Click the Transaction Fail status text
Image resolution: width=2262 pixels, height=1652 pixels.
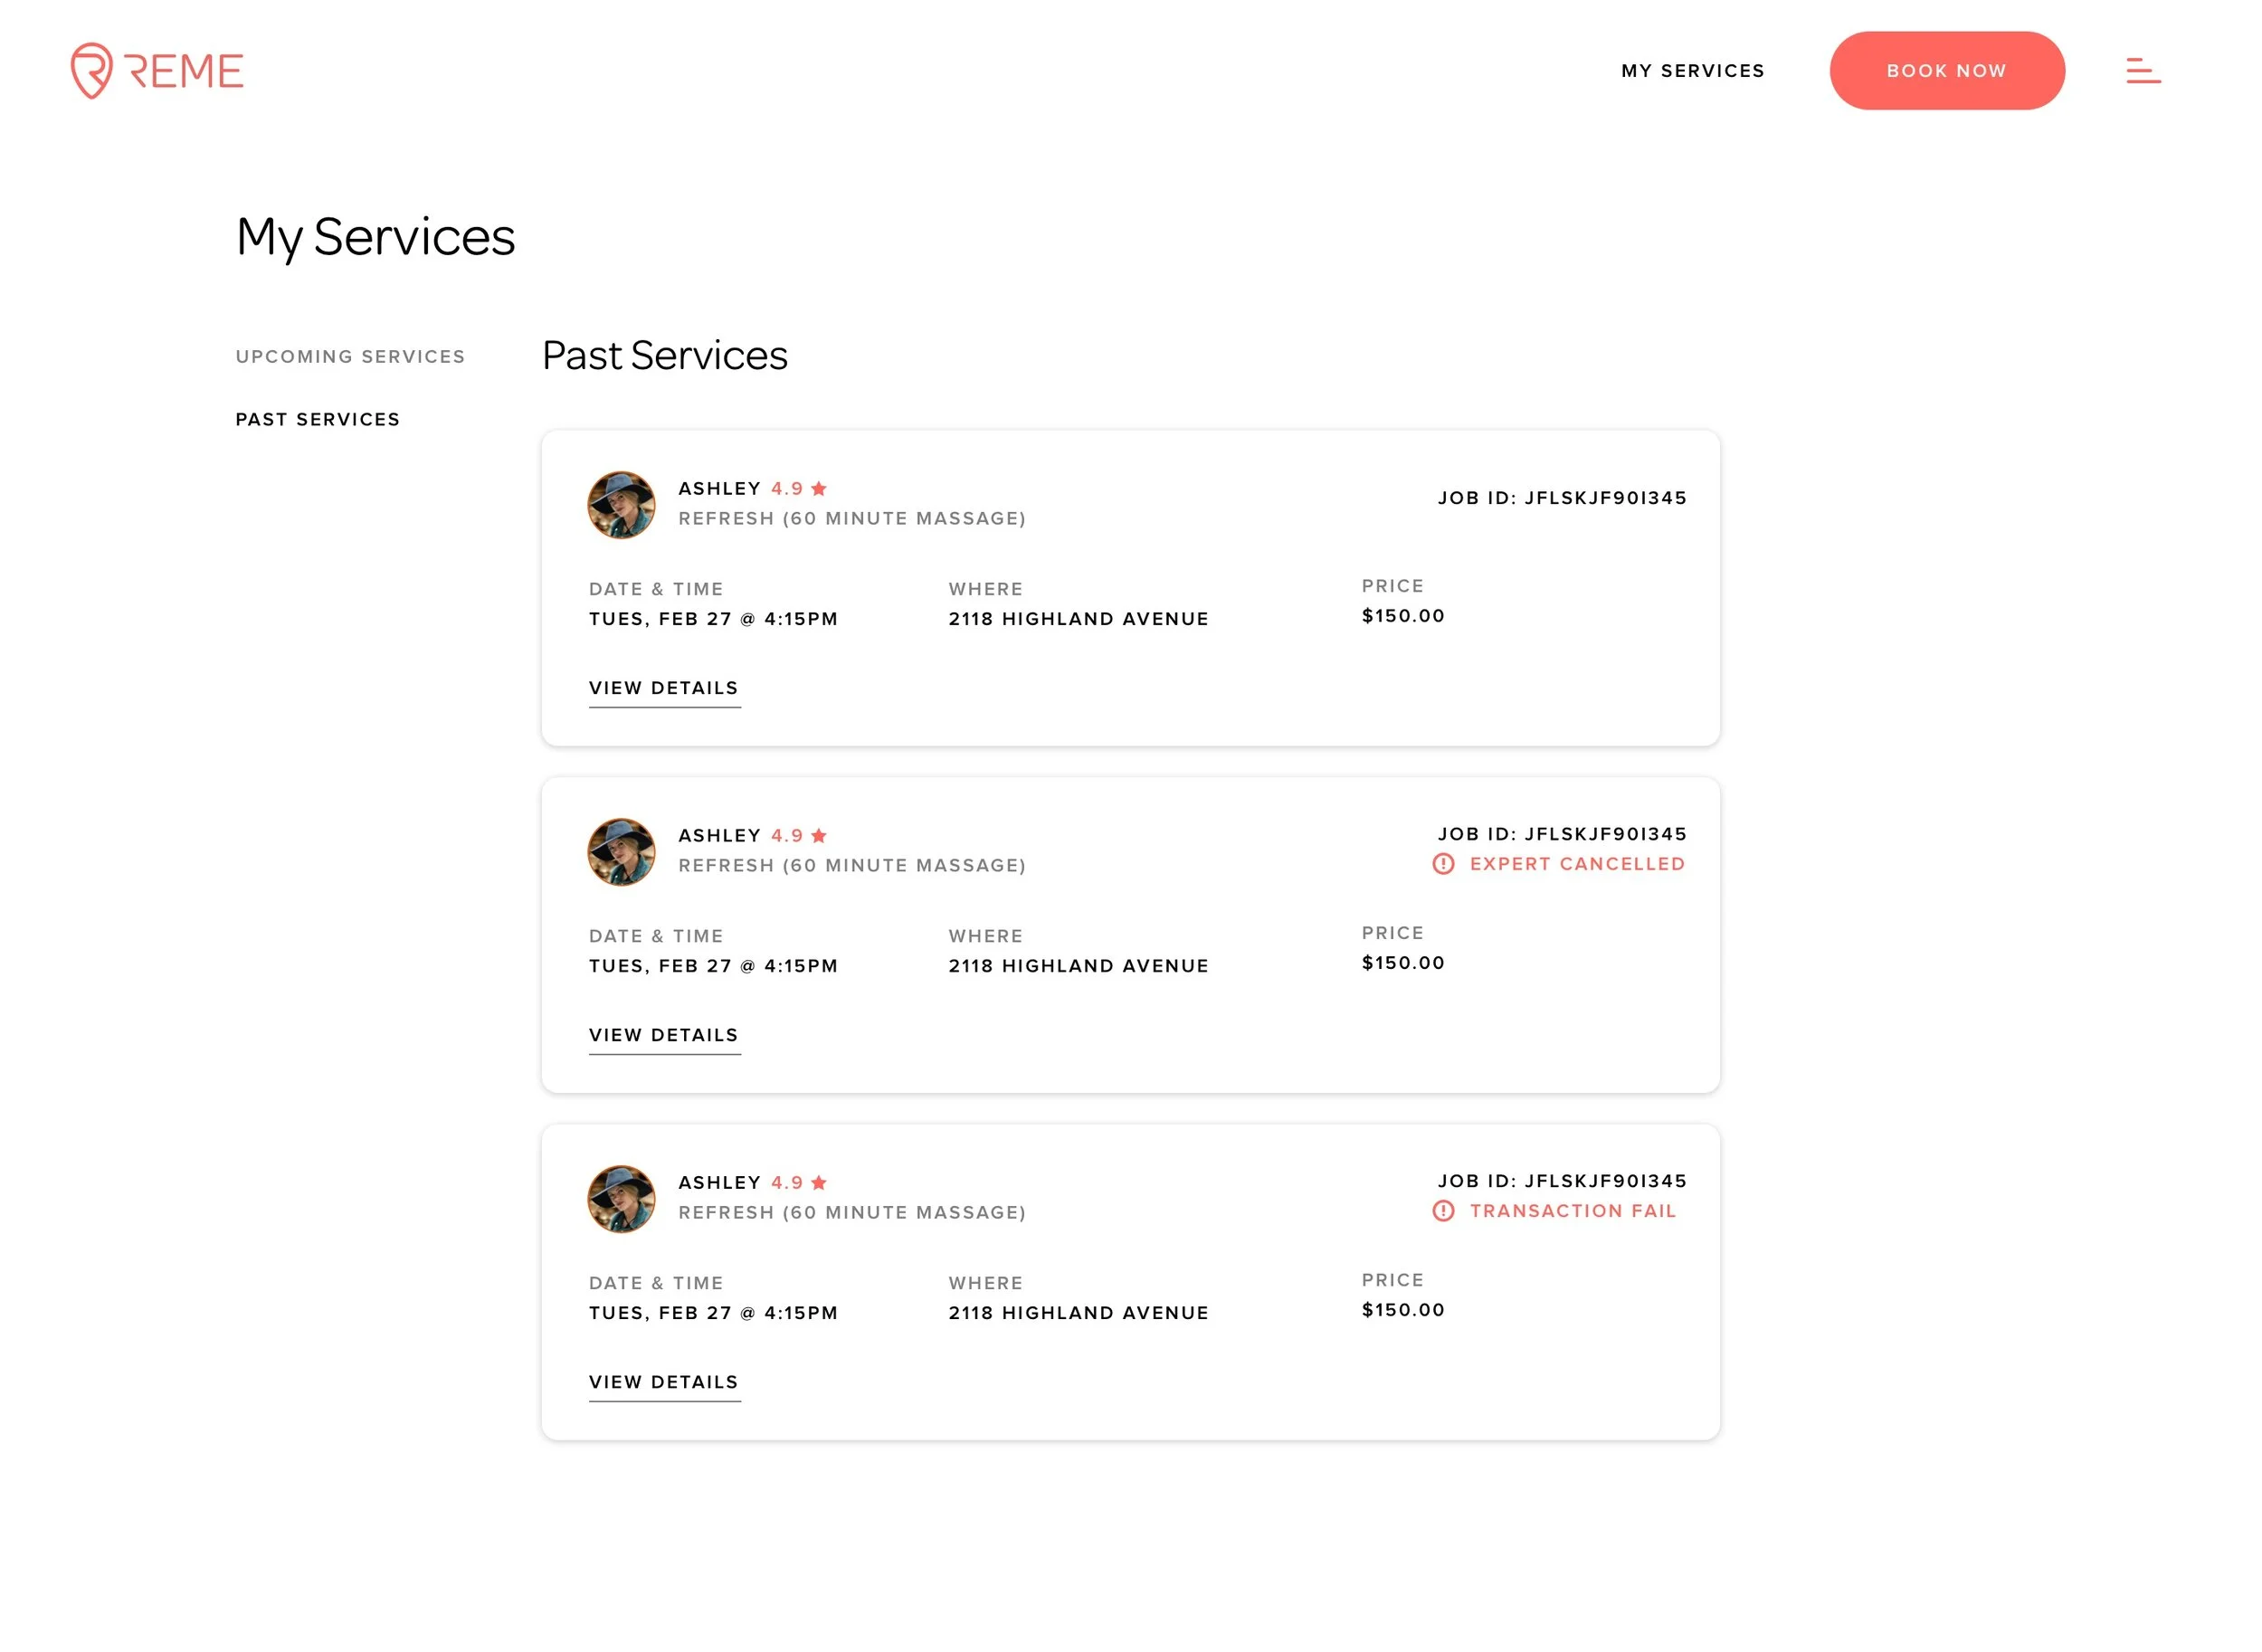(1572, 1211)
